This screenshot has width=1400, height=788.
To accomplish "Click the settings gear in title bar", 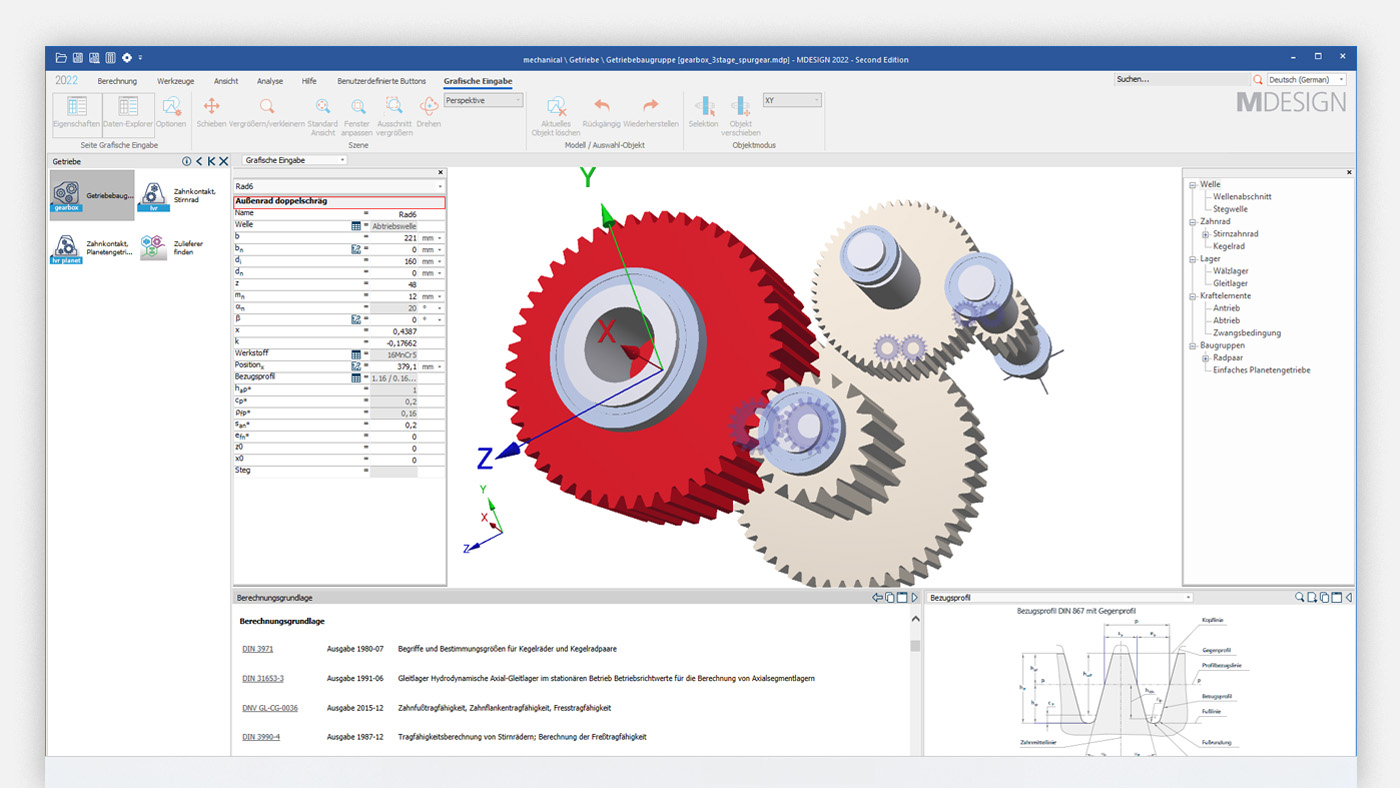I will coord(127,58).
